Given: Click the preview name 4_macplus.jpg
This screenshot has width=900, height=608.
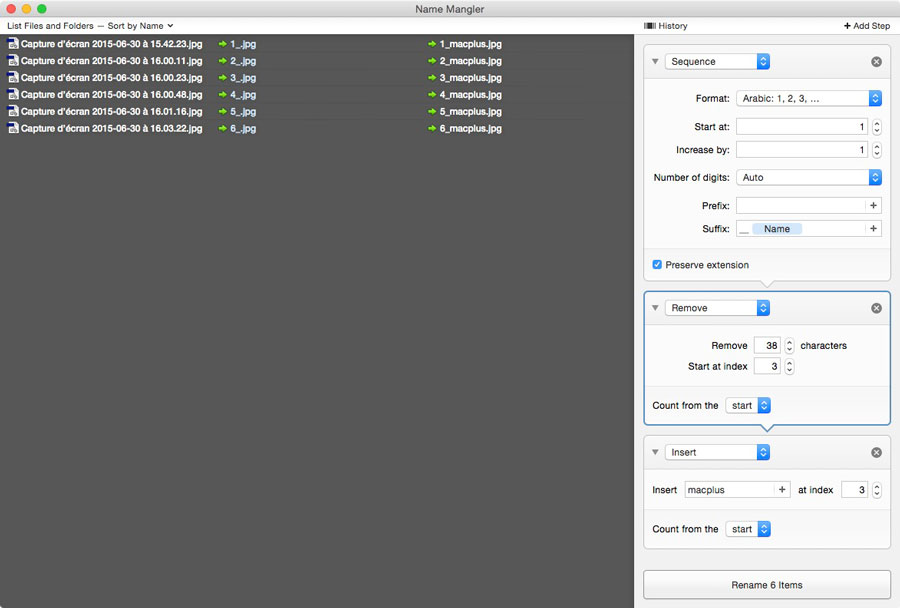Looking at the screenshot, I should coord(471,95).
